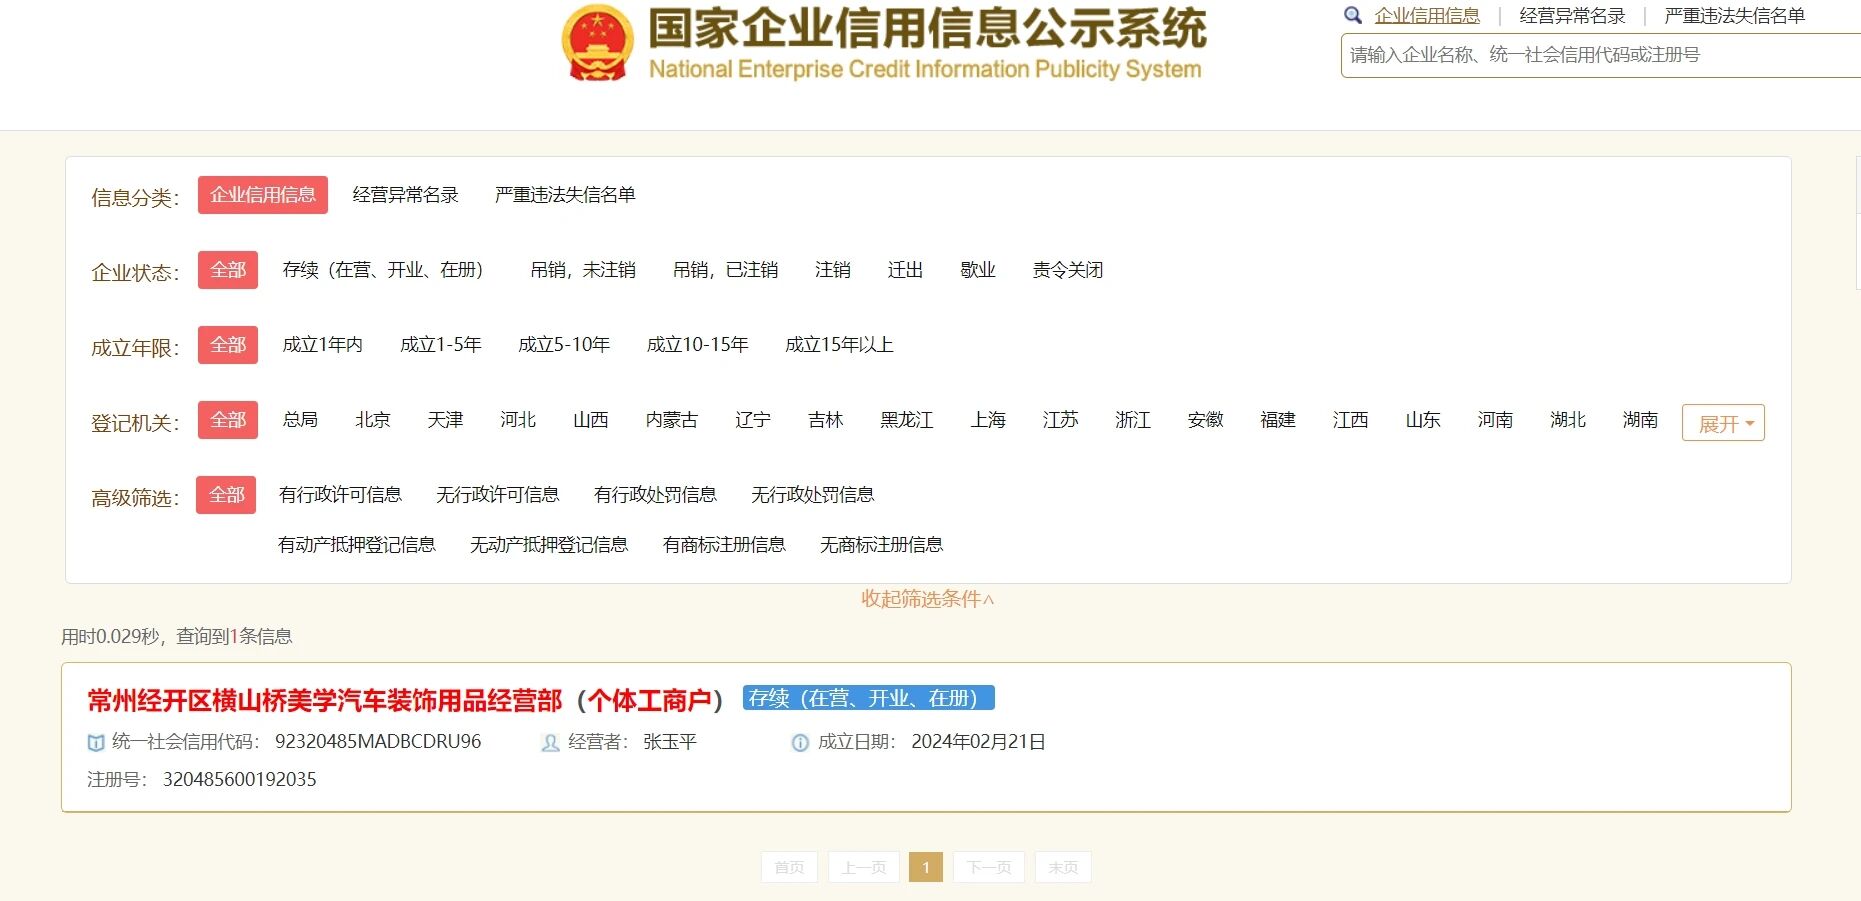Click the operator person icon
Screen dimensions: 1861x901
(550, 742)
